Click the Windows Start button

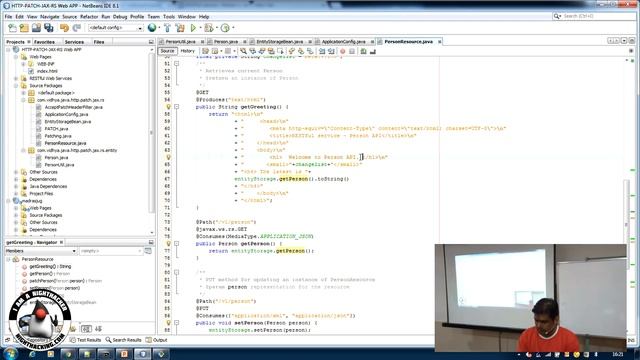click(10, 353)
